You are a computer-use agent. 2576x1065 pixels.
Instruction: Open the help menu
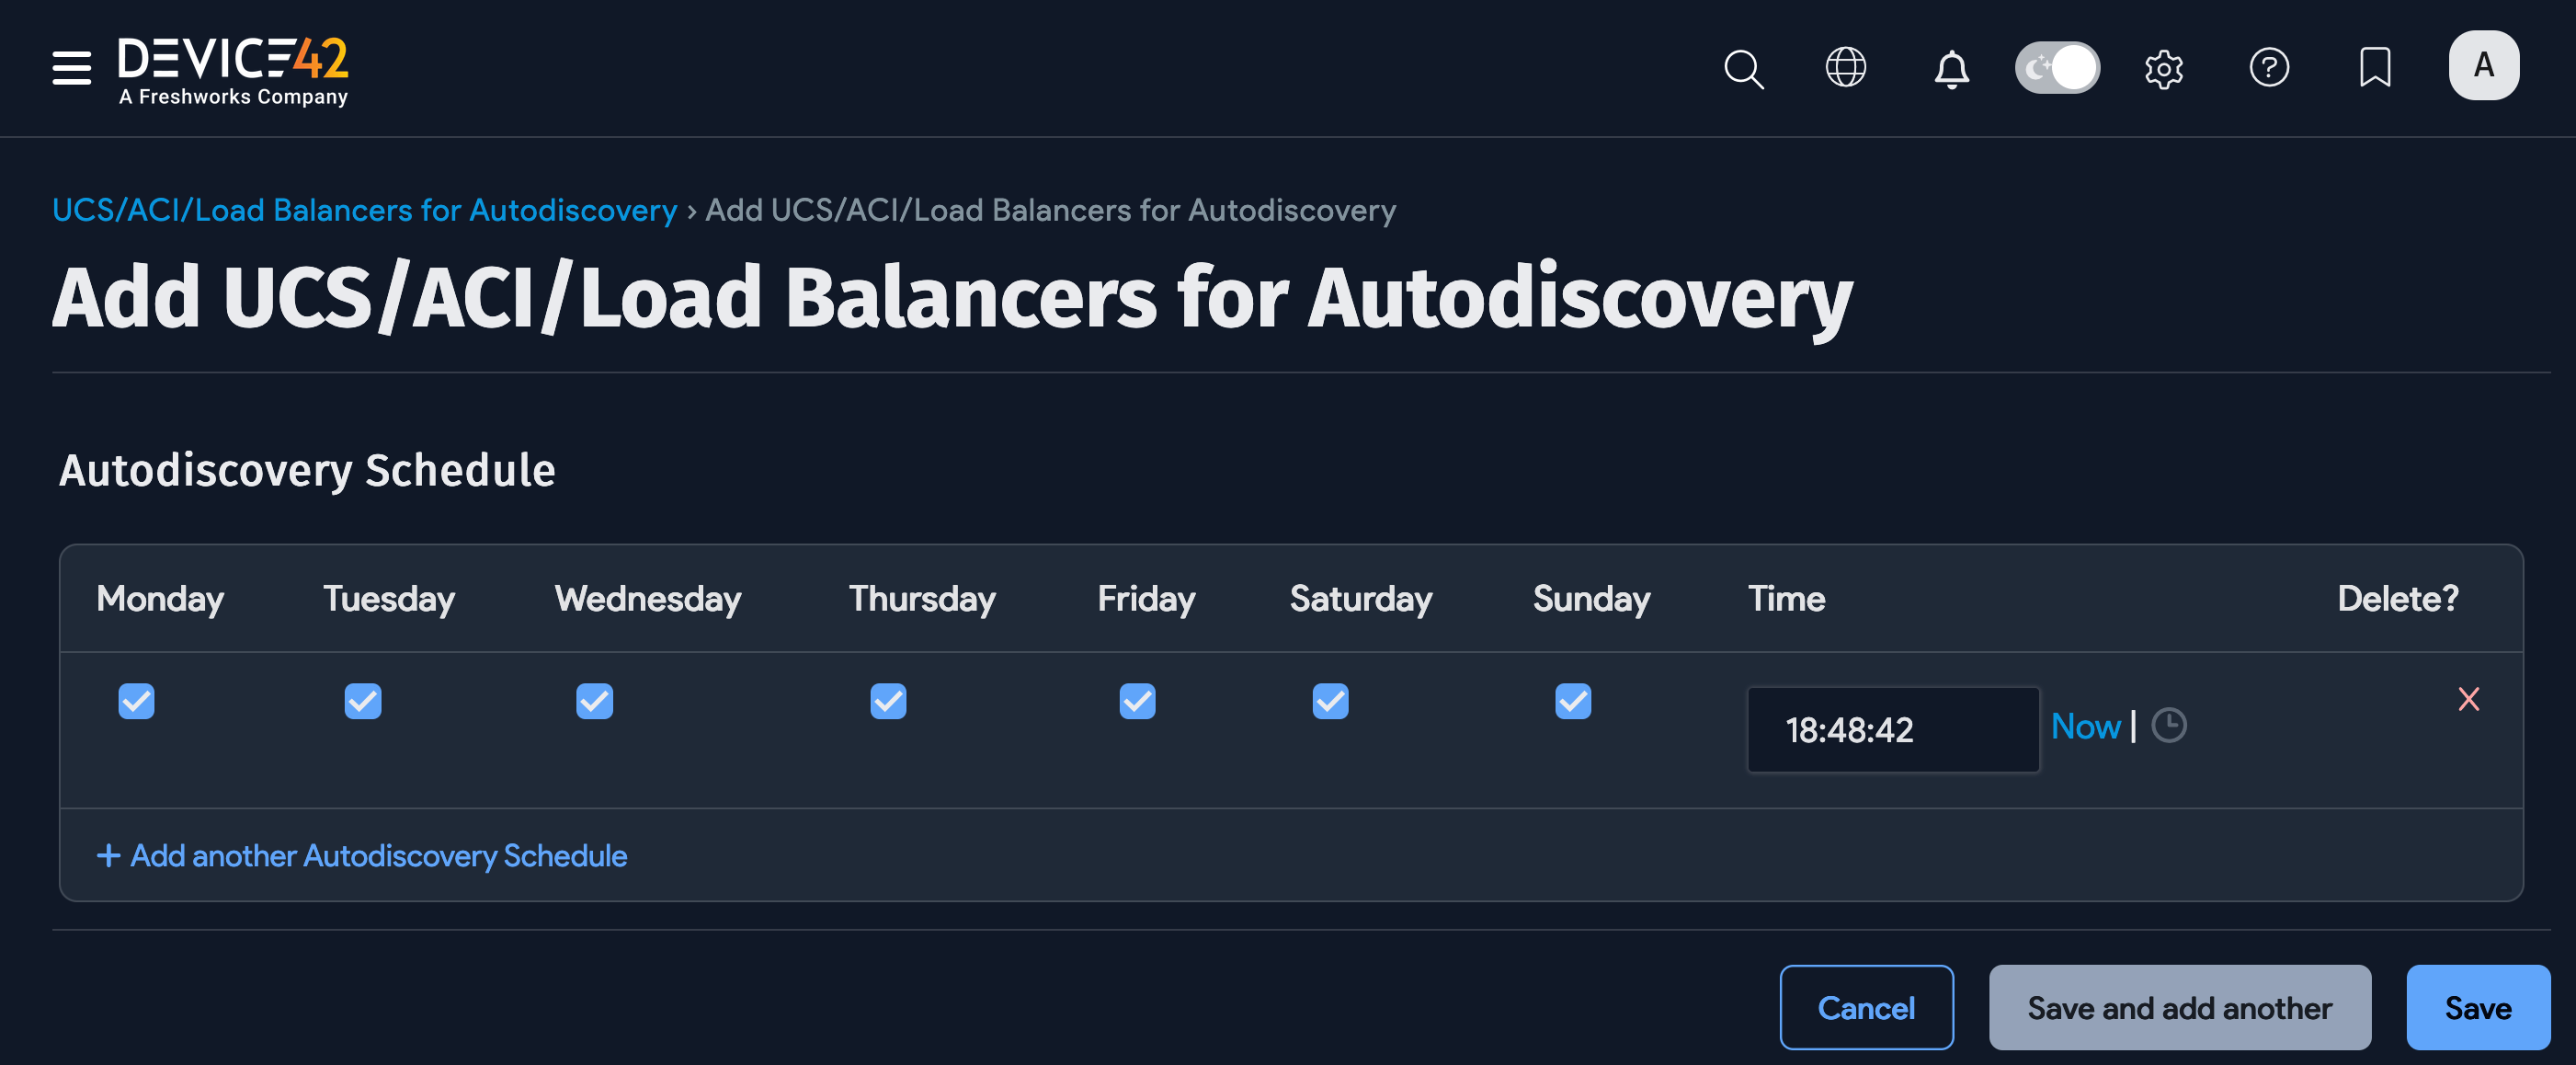tap(2269, 68)
